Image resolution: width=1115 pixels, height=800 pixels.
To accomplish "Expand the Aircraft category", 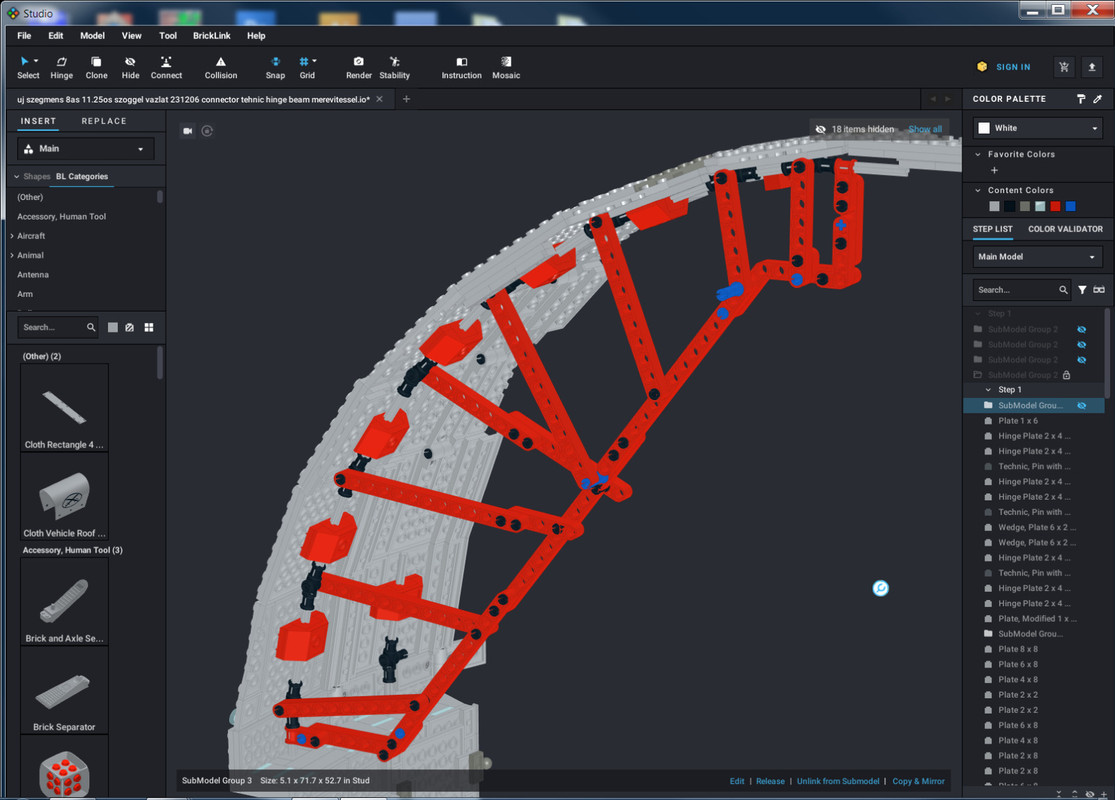I will [12, 235].
